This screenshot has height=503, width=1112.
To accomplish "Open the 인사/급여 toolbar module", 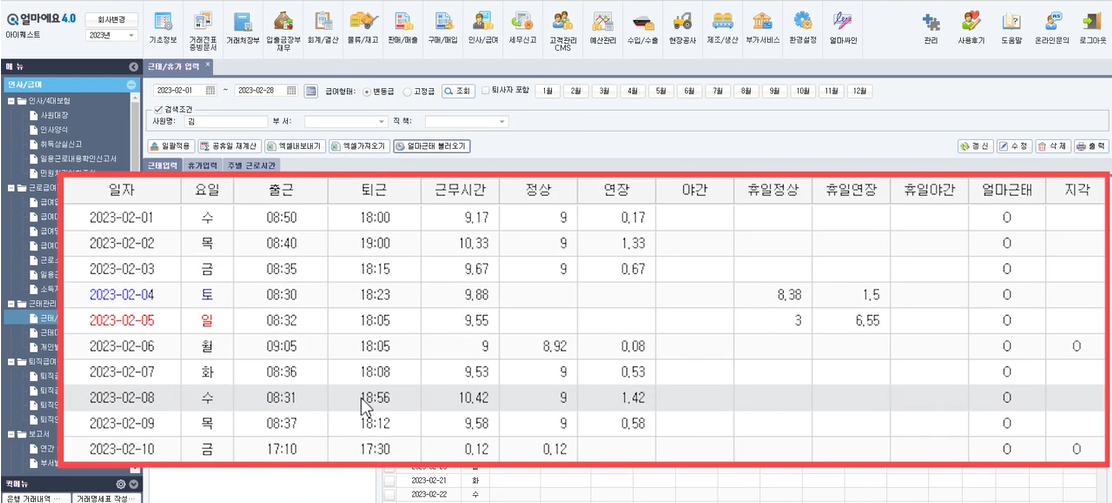I will coord(482,27).
